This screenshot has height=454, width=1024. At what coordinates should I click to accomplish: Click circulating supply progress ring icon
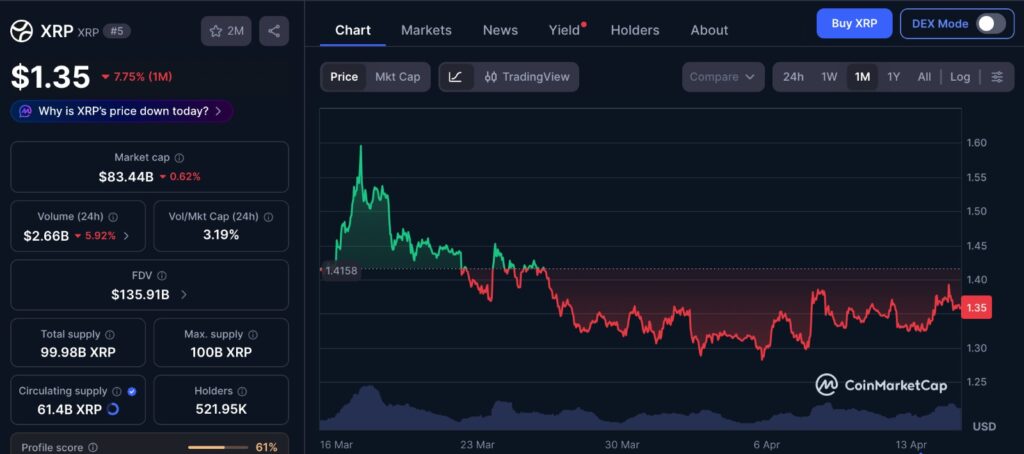click(112, 410)
